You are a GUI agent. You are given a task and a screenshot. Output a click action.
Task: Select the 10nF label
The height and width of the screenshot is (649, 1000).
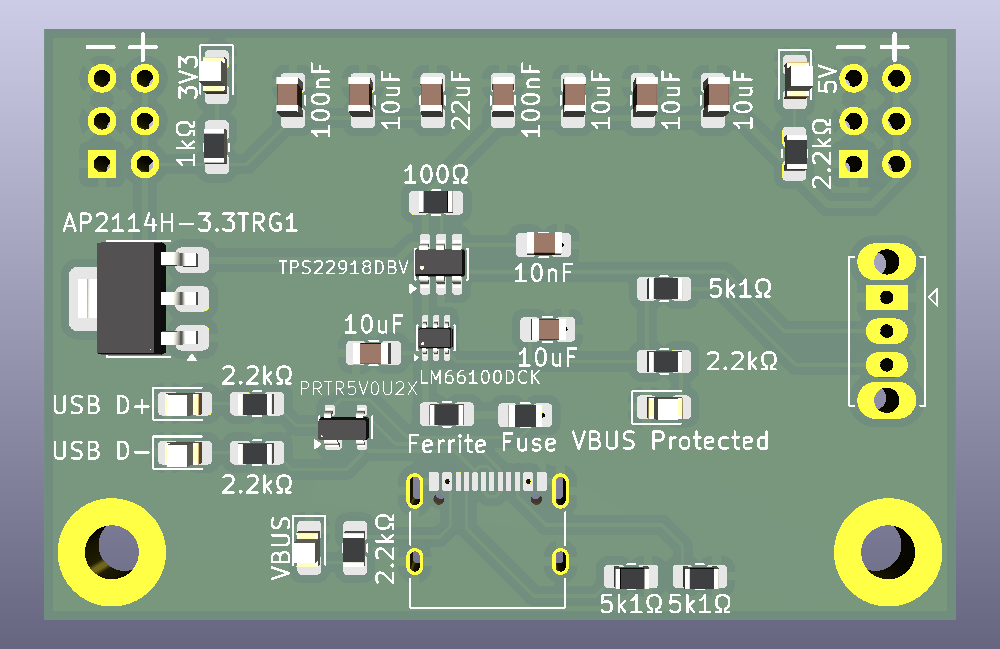click(x=543, y=273)
